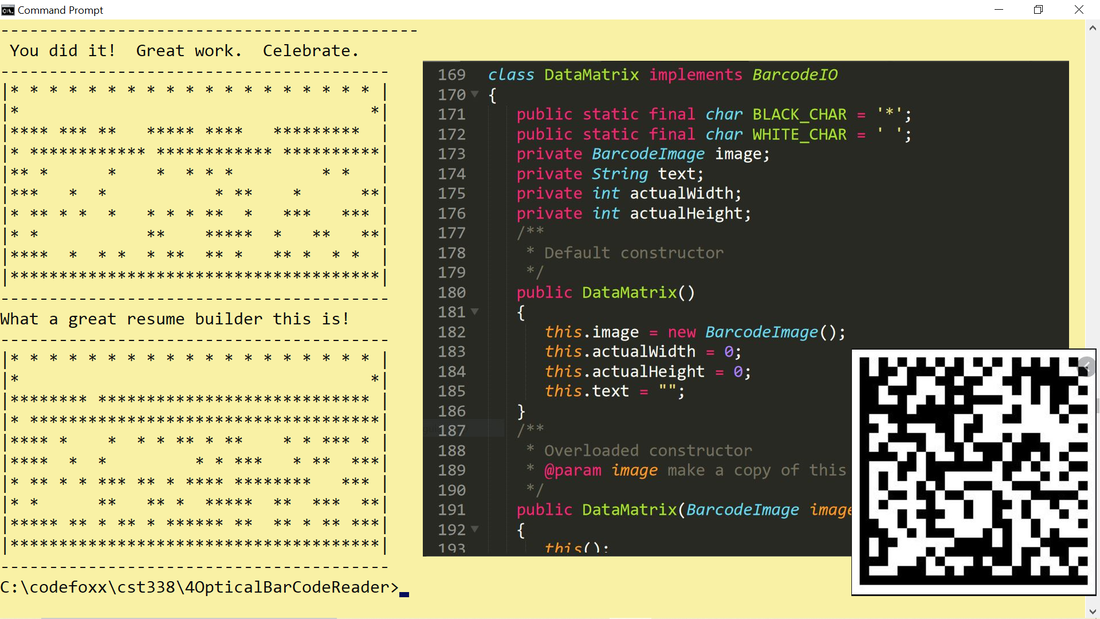
Task: Close the barcode image overlay
Action: pos(1087,367)
